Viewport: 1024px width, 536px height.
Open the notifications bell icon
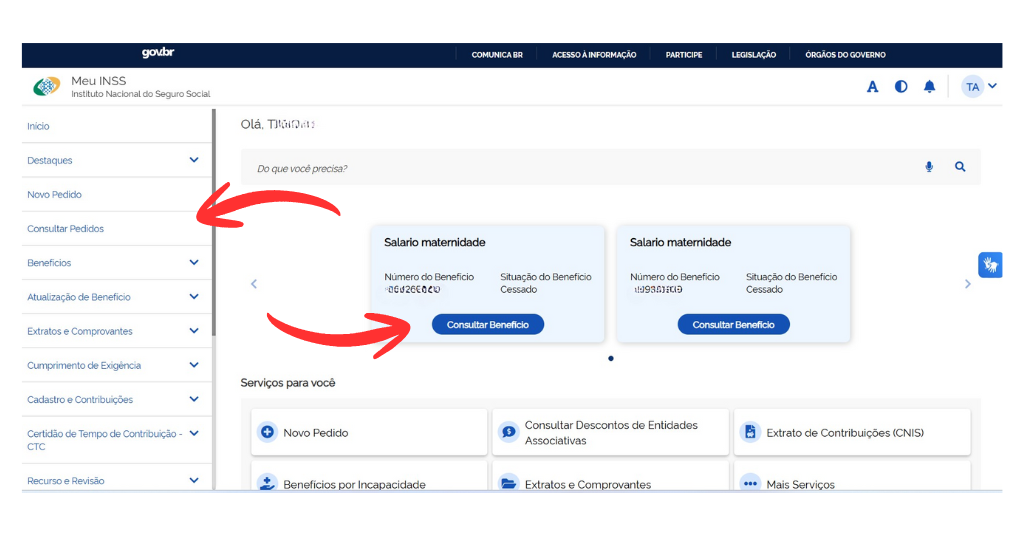pyautogui.click(x=929, y=87)
